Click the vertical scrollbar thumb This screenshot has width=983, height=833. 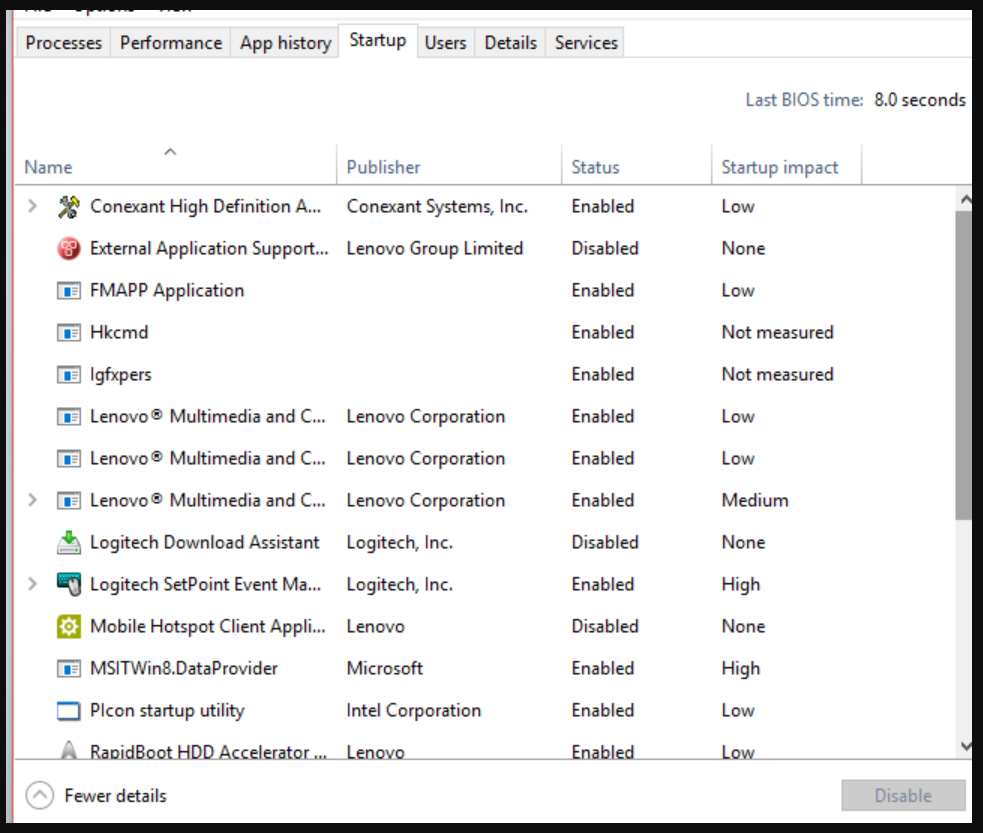pos(964,365)
